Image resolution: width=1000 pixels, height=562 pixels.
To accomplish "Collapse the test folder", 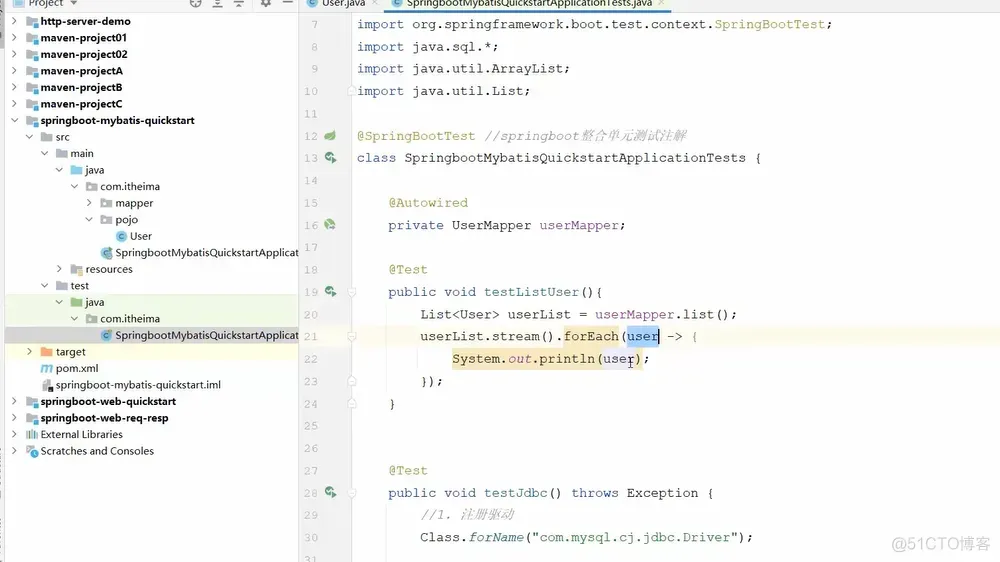I will (x=44, y=286).
